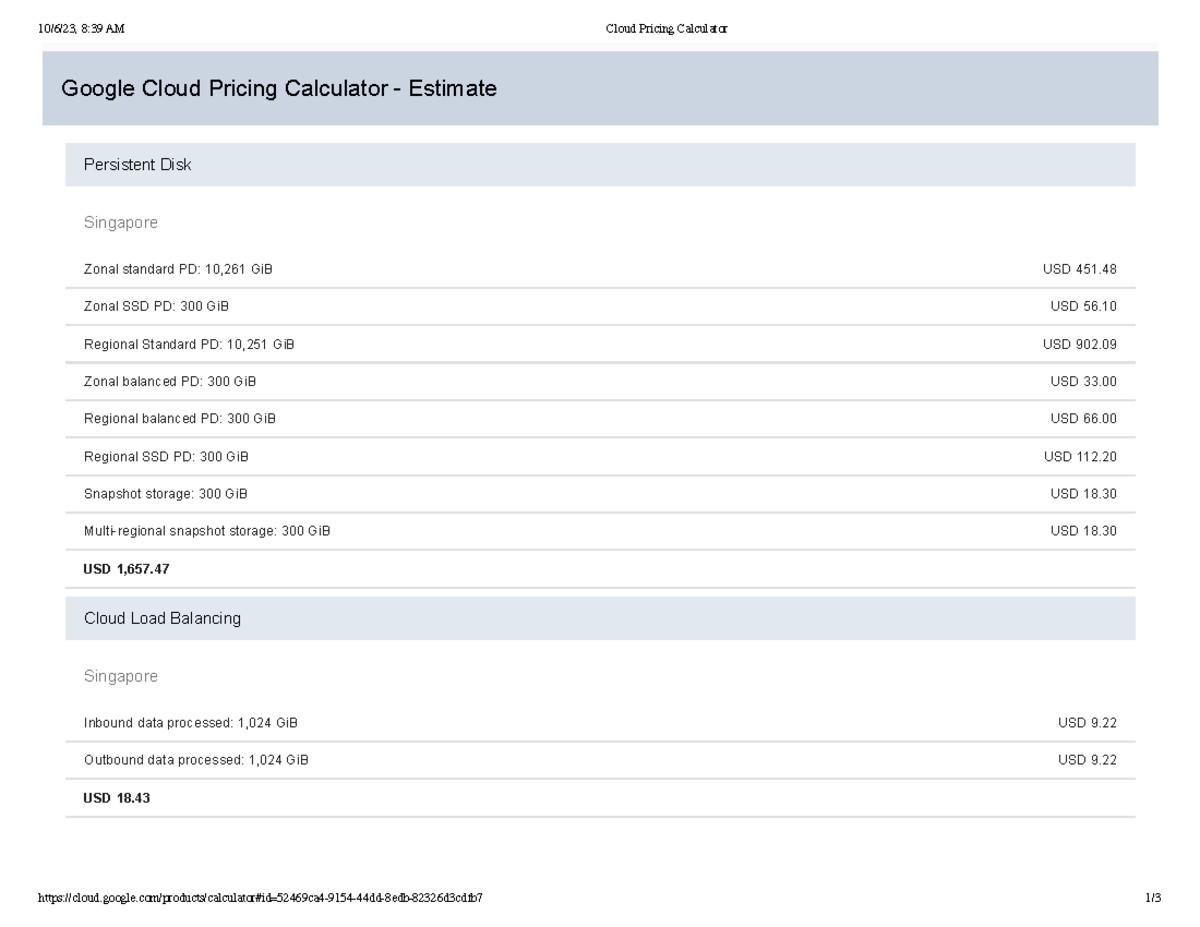Click the USD 902.09 price
1200x927 pixels.
coord(1080,344)
